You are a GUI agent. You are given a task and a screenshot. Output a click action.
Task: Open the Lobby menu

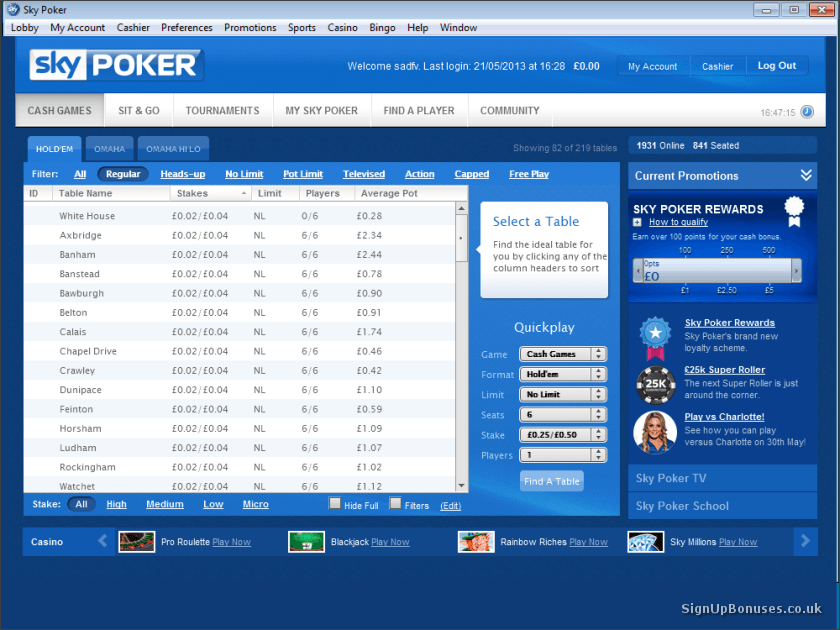coord(25,28)
